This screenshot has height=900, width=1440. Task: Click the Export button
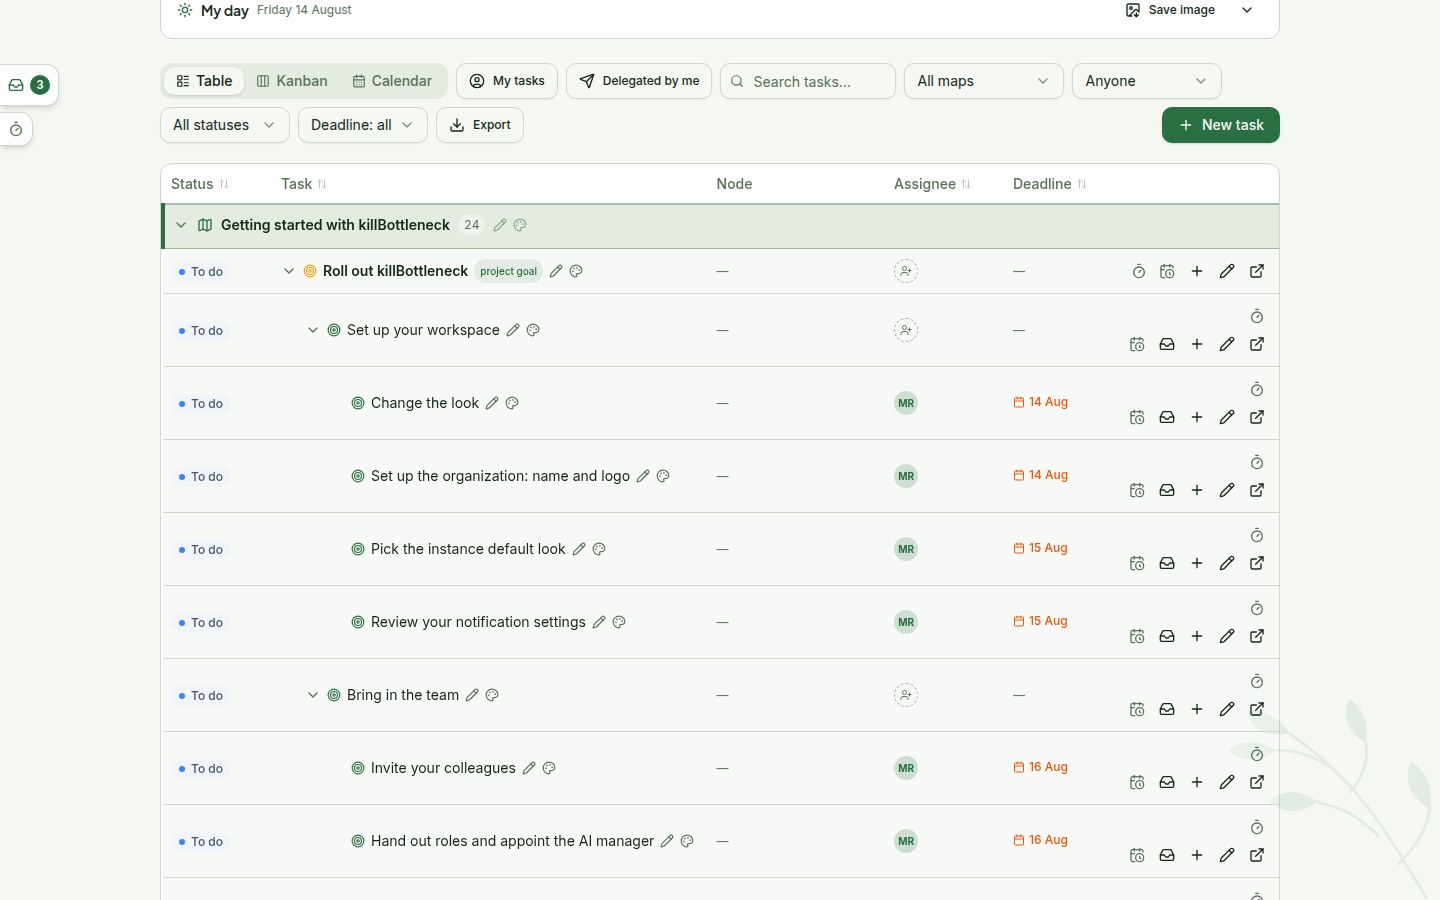[480, 125]
